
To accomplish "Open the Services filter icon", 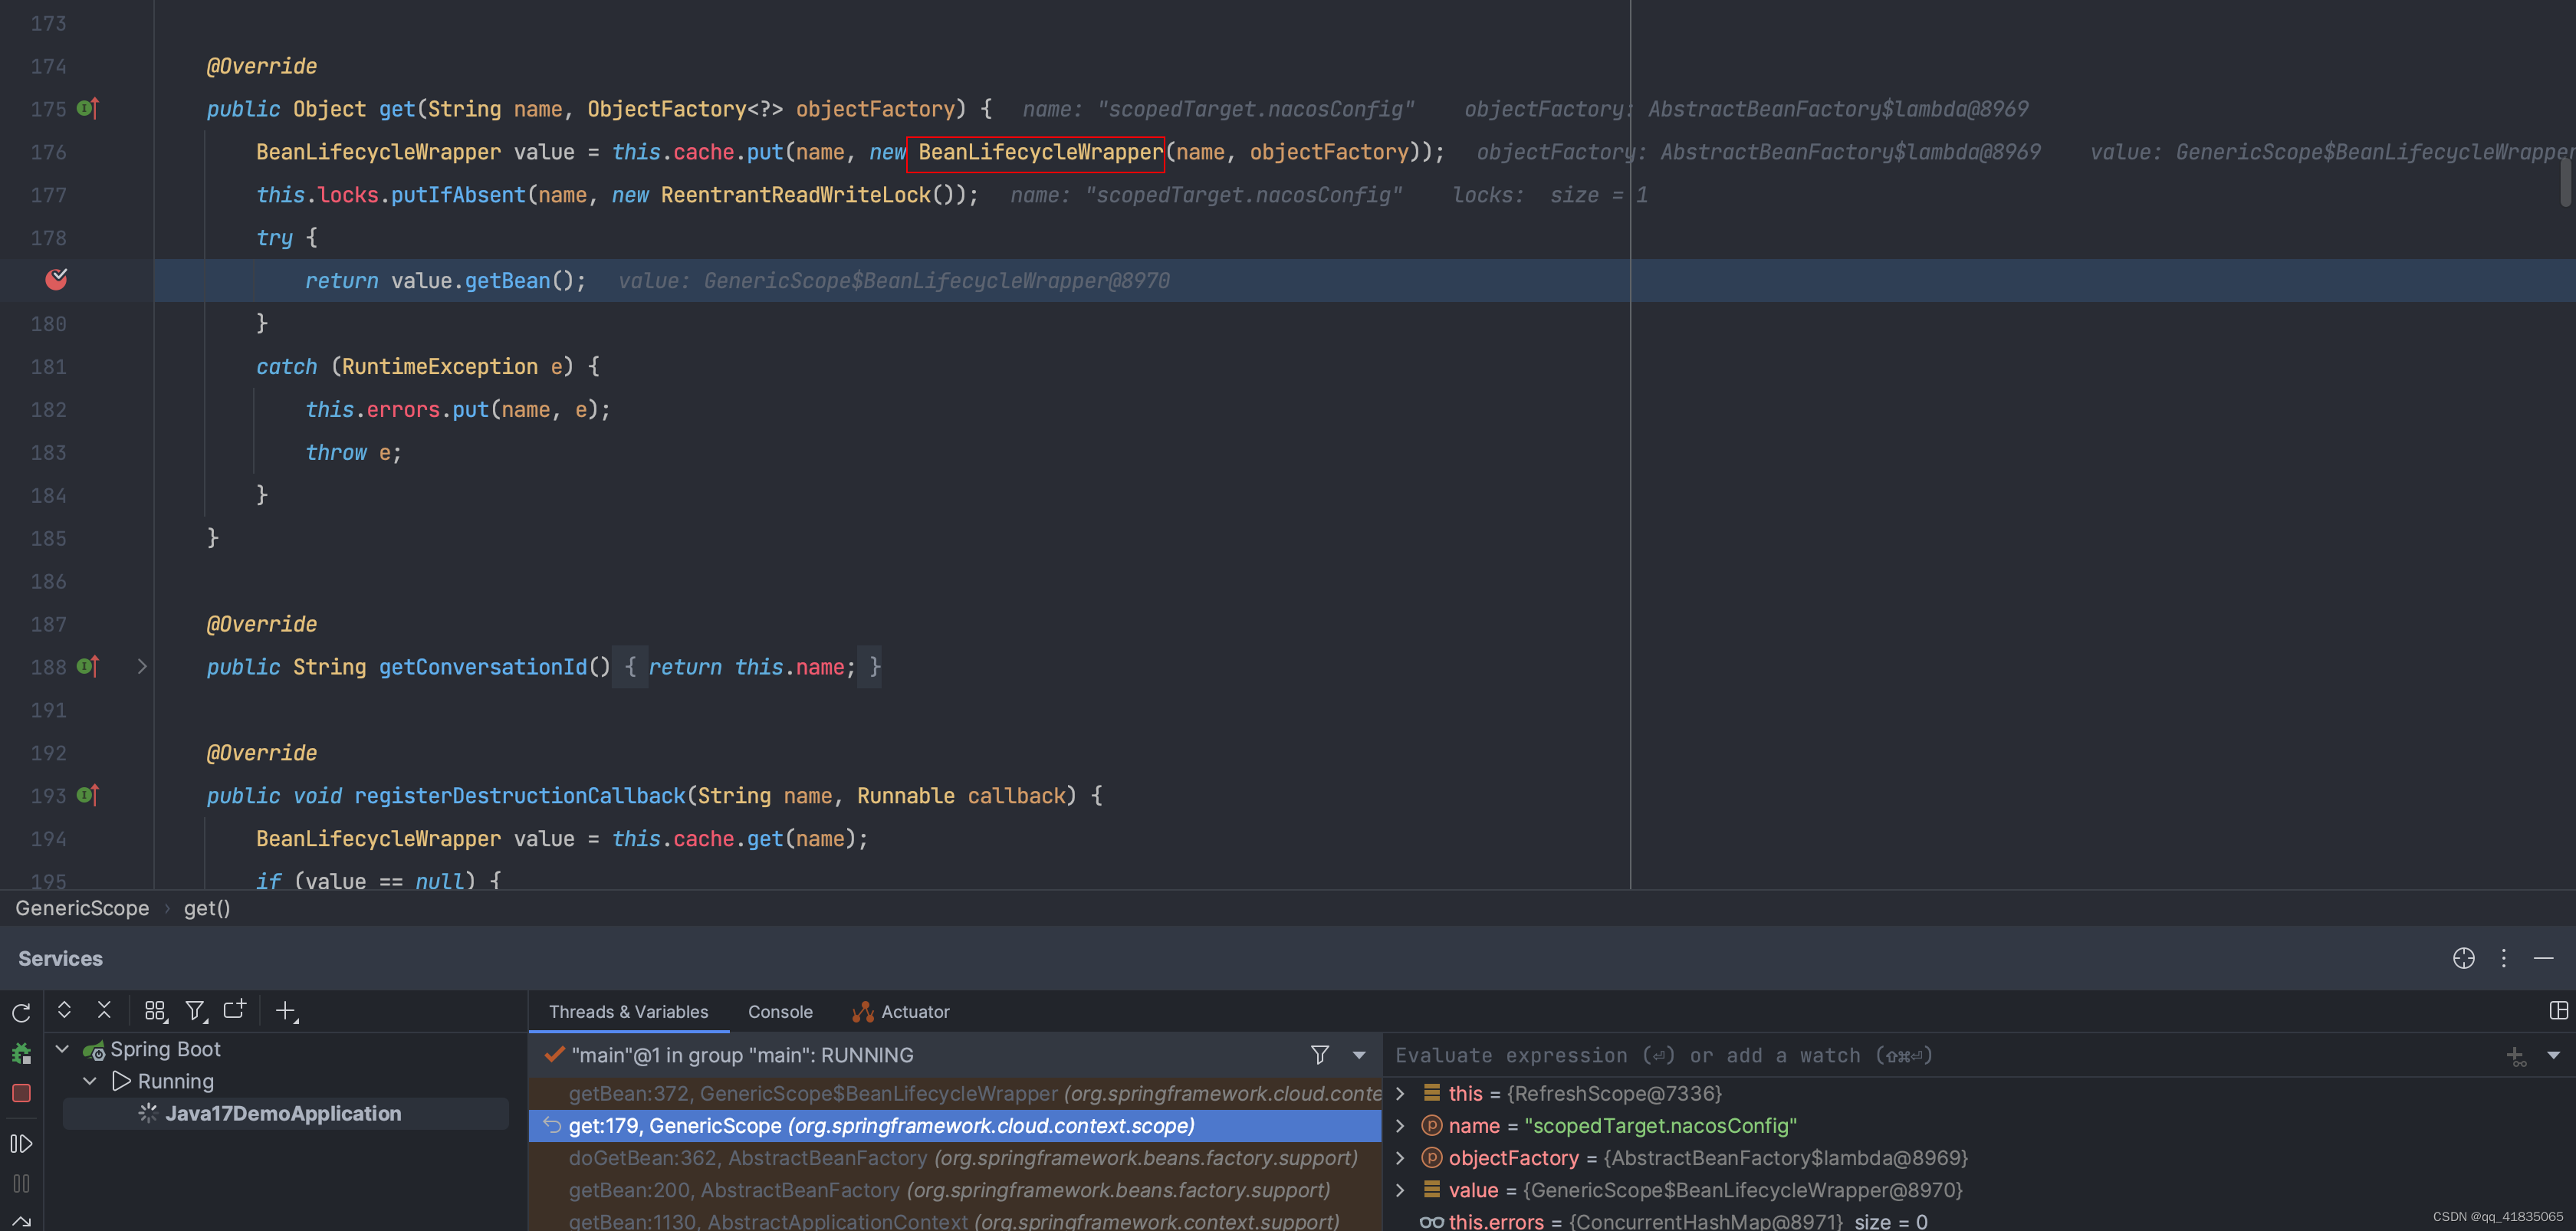I will tap(196, 1011).
